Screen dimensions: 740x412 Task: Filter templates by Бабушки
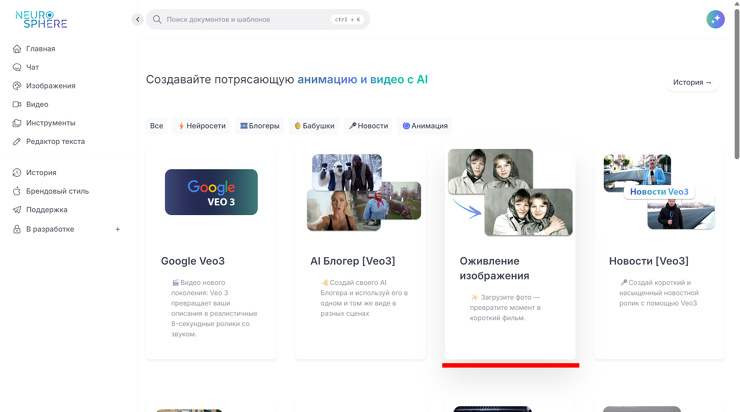coord(314,126)
